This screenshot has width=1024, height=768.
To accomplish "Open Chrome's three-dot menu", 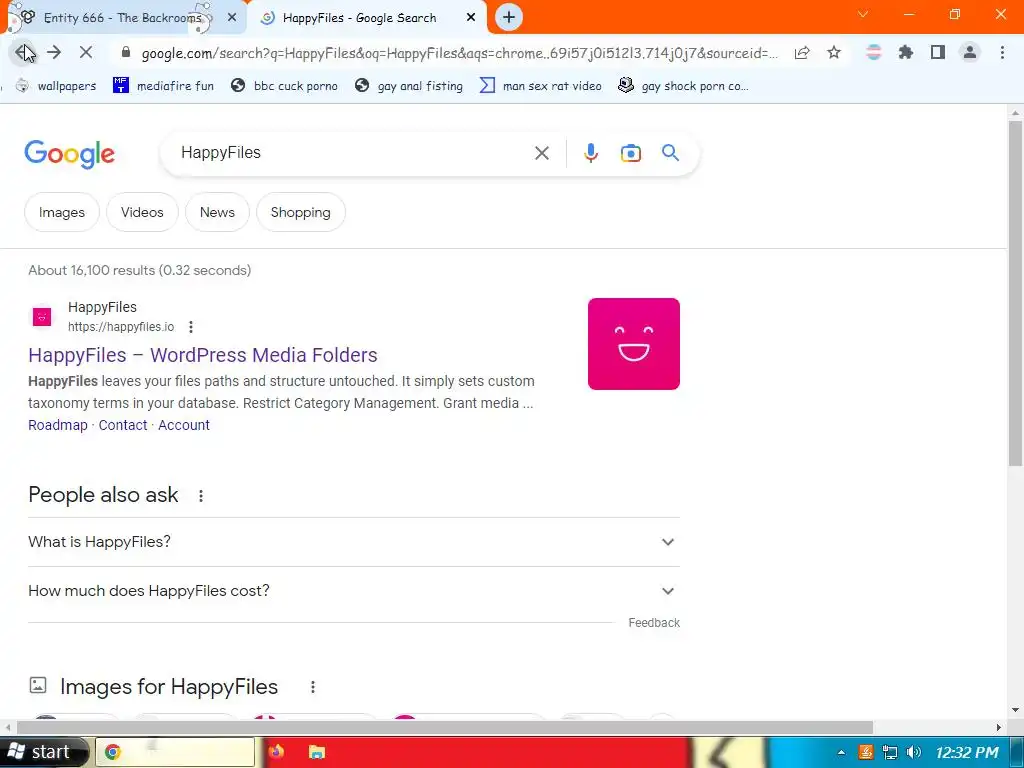I will point(1002,52).
